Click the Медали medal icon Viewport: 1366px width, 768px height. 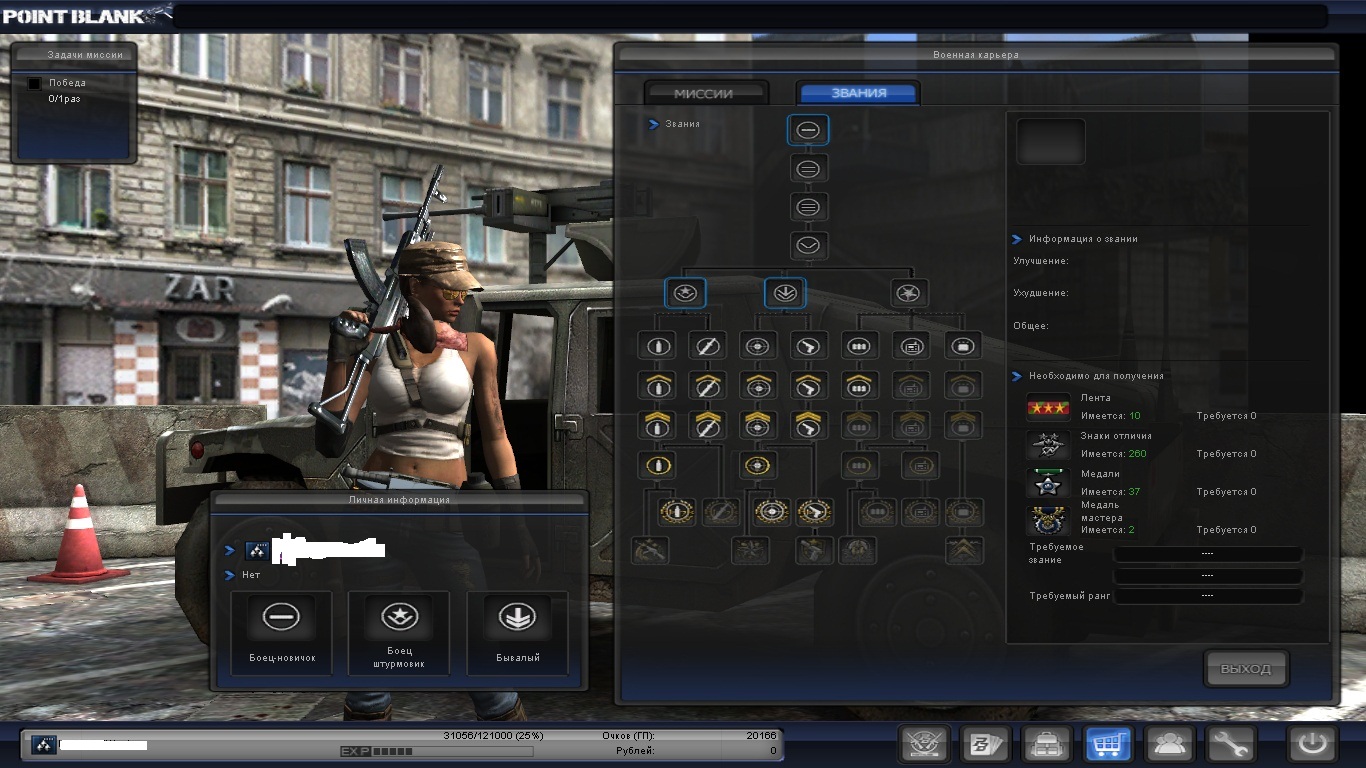point(1048,484)
